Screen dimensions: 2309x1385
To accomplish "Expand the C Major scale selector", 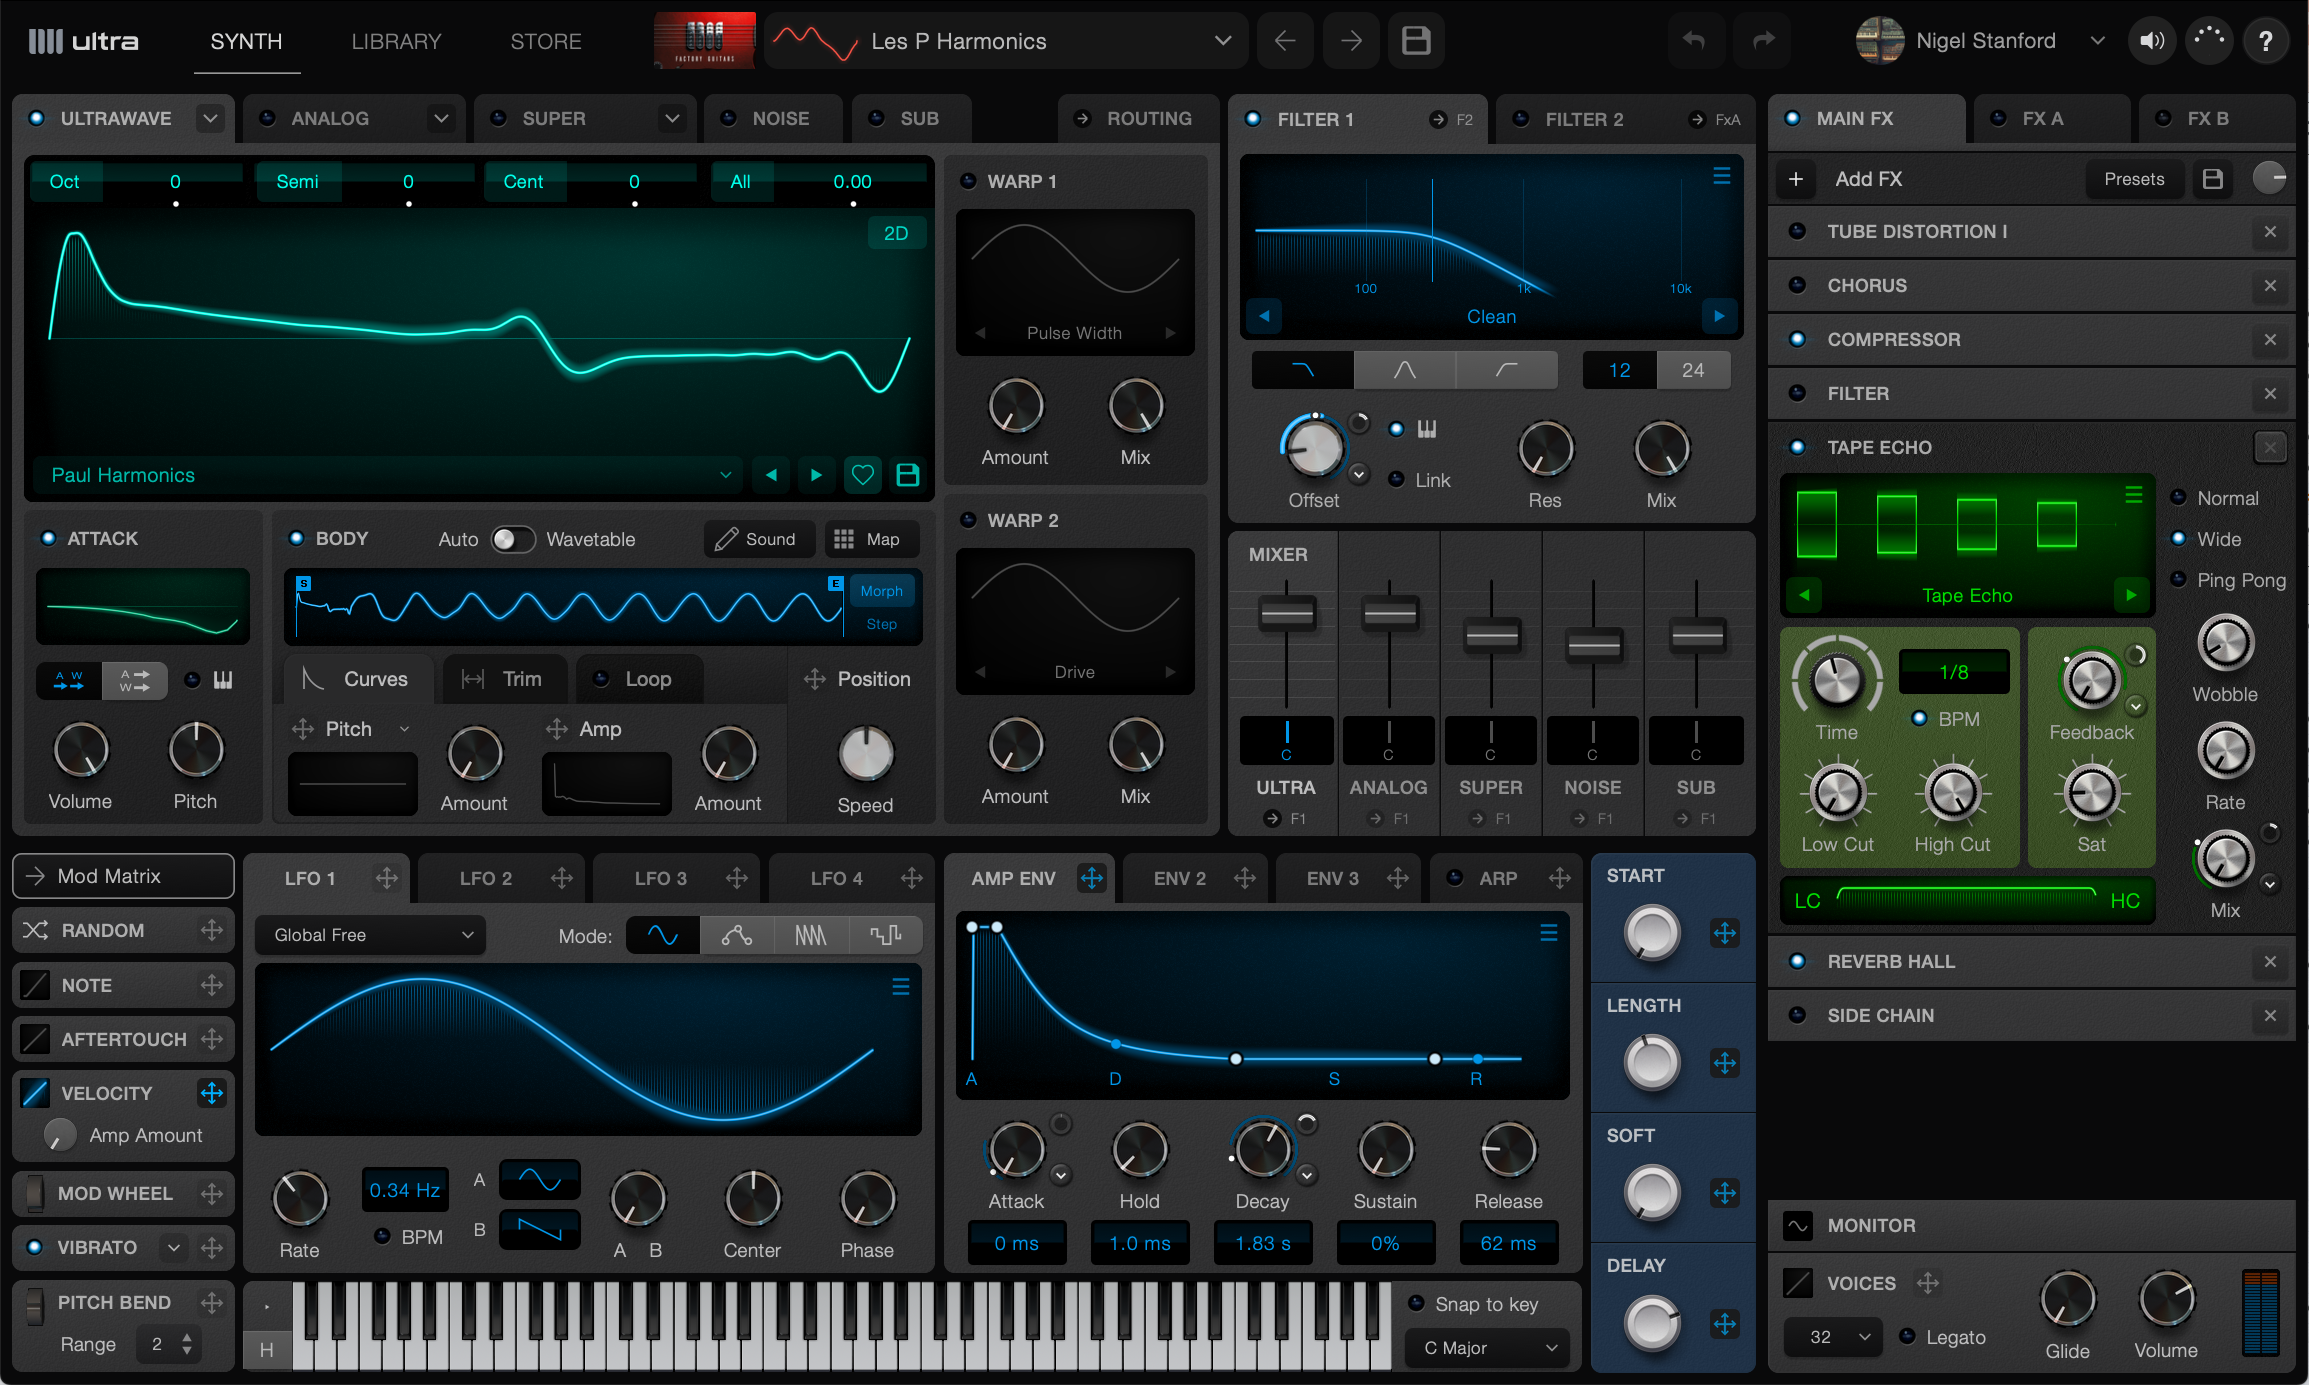I will [x=1486, y=1348].
